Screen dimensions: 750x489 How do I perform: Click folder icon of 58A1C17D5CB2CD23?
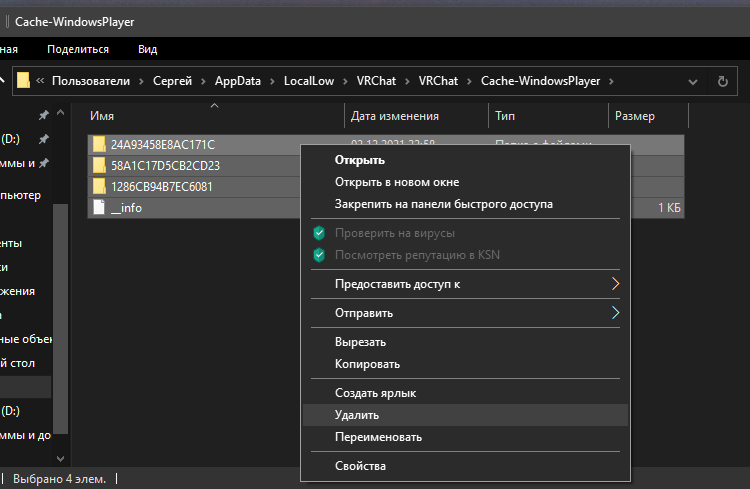click(99, 165)
